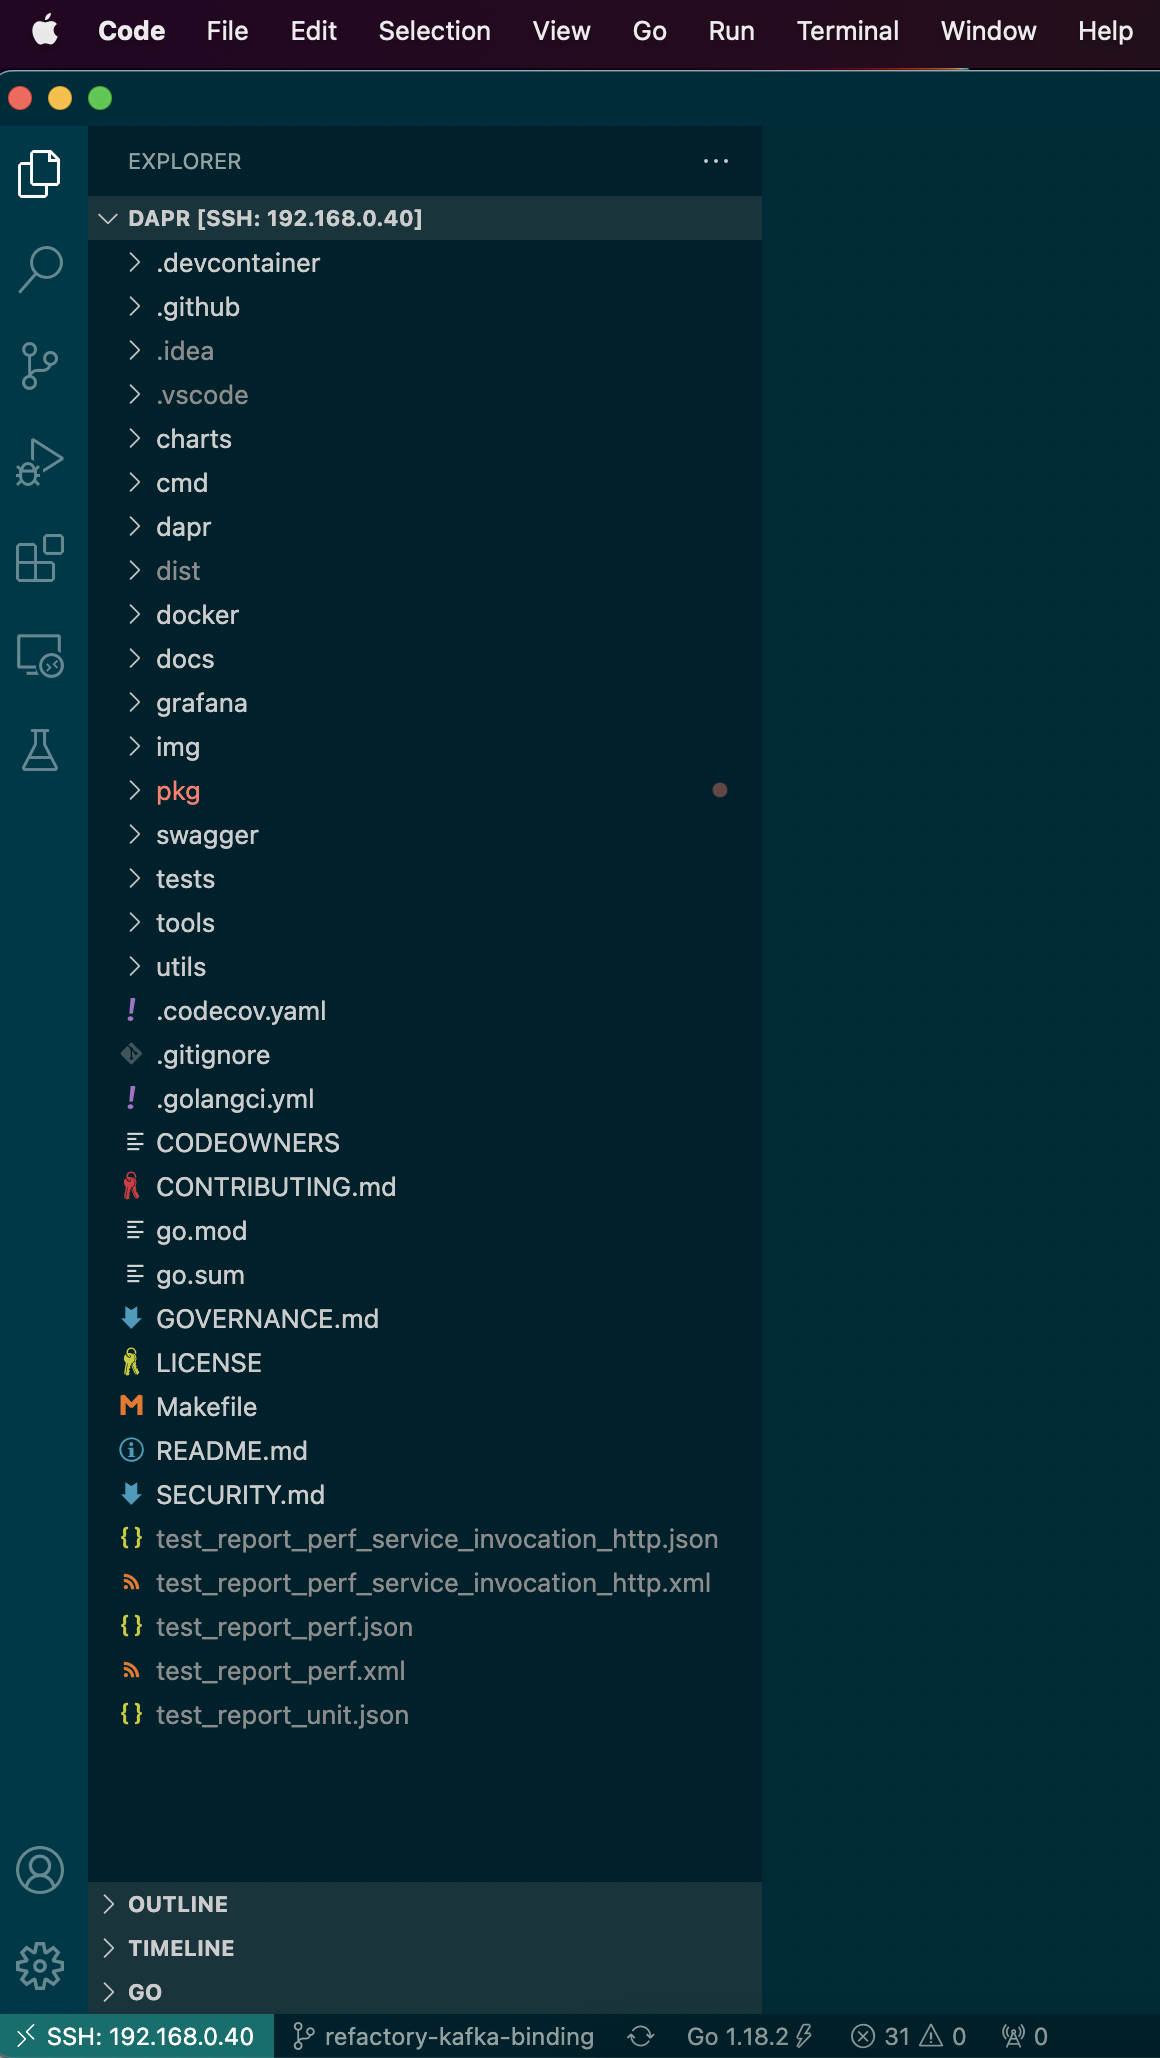Open test_report_perf_service_invocation_http.xml
Screen dimensions: 1160x2058
[425, 1583]
